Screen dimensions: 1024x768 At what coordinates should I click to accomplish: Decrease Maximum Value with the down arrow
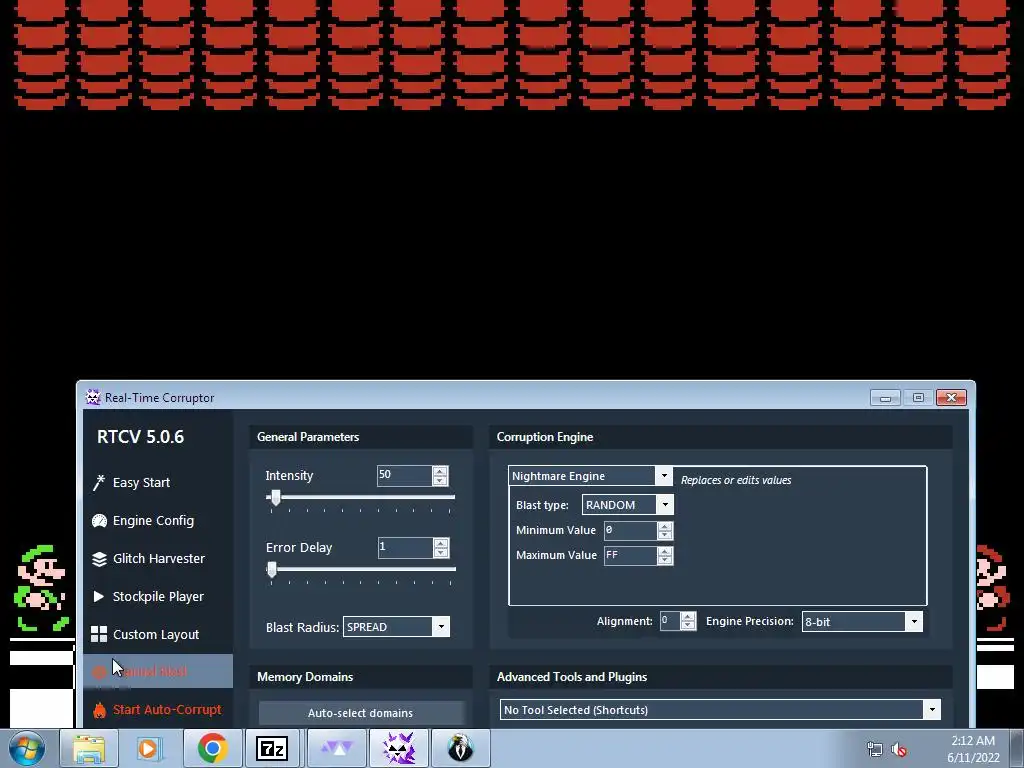665,560
